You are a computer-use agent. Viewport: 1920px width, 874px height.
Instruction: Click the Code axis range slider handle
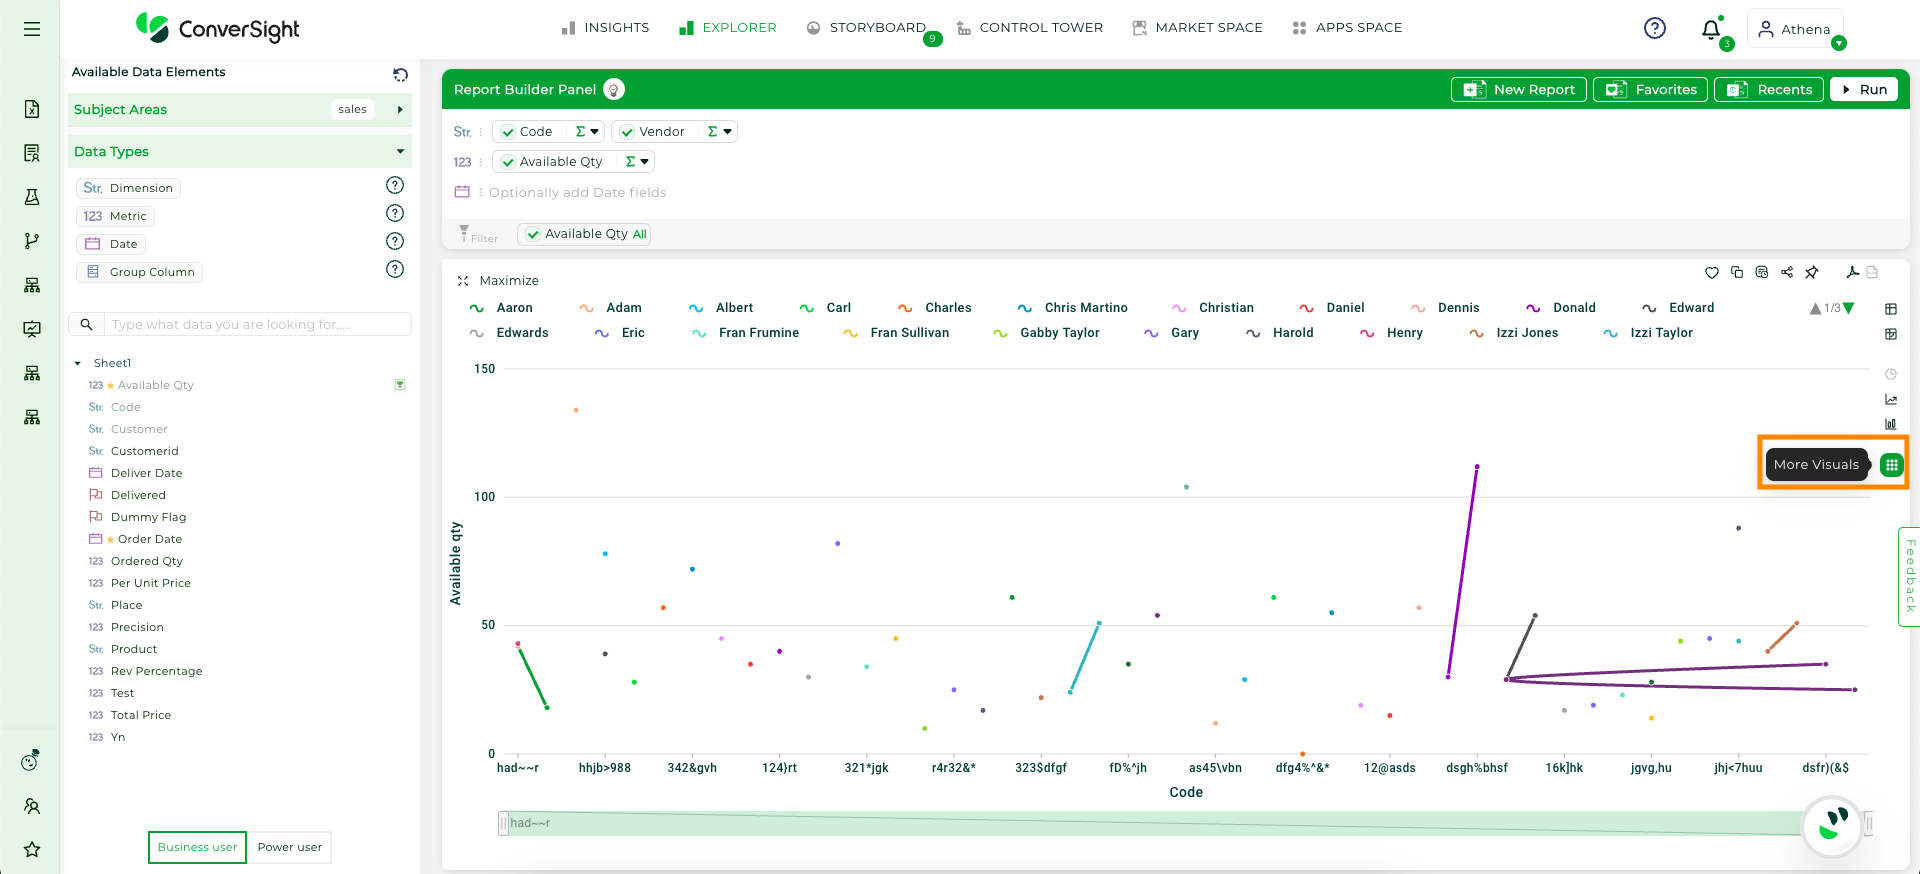pyautogui.click(x=503, y=823)
